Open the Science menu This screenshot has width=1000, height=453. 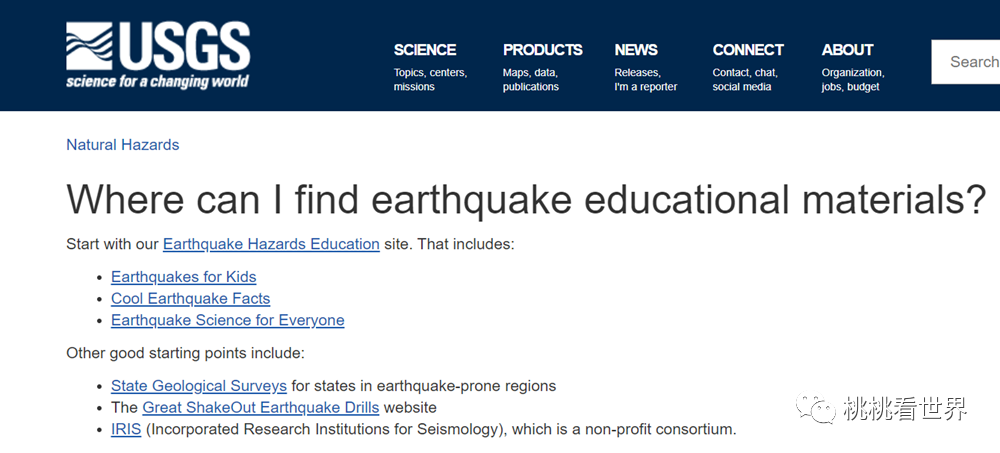tap(425, 50)
